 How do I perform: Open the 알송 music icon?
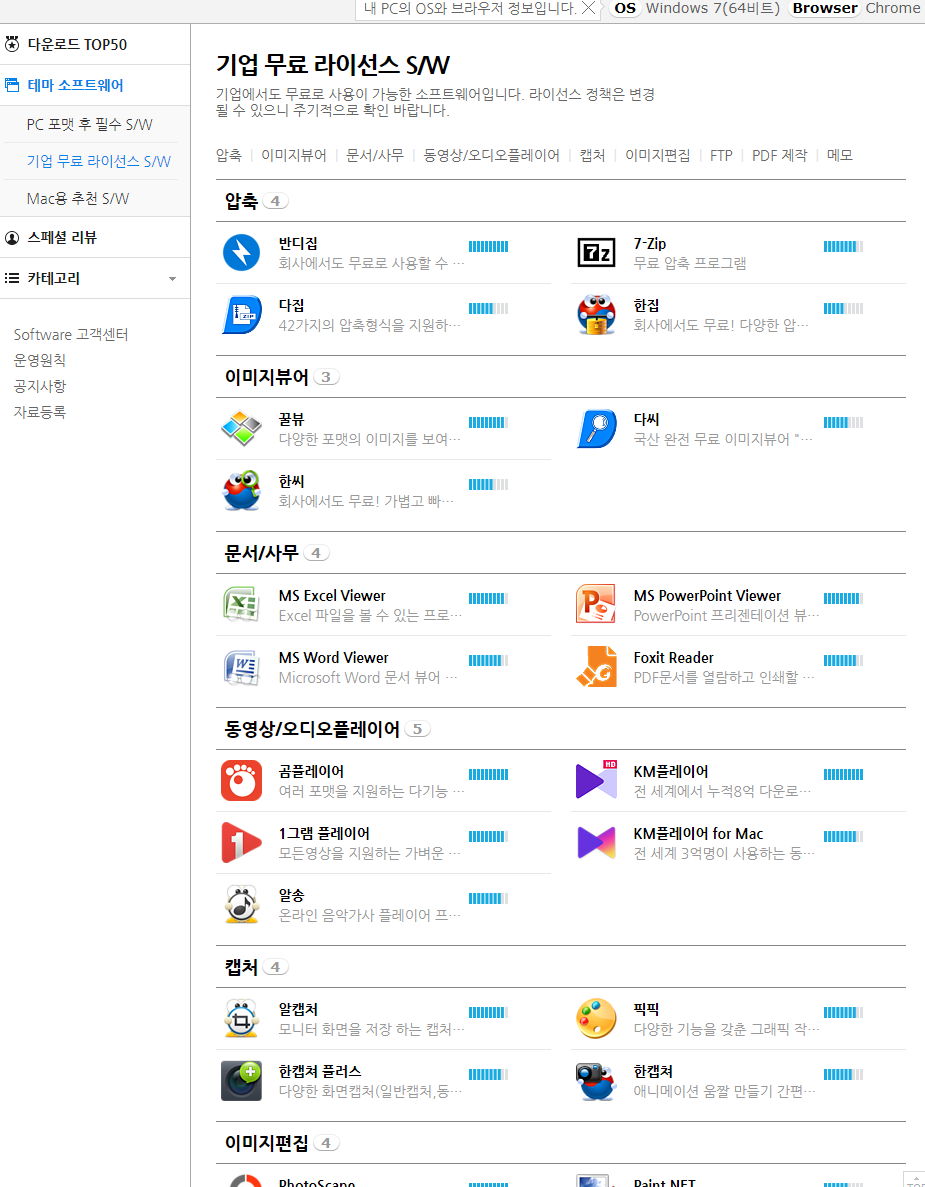click(x=241, y=905)
